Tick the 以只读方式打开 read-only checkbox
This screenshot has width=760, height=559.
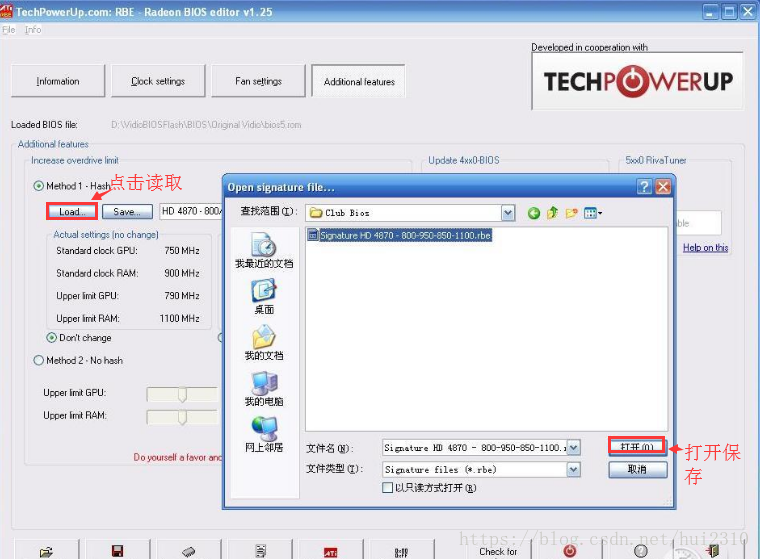387,487
